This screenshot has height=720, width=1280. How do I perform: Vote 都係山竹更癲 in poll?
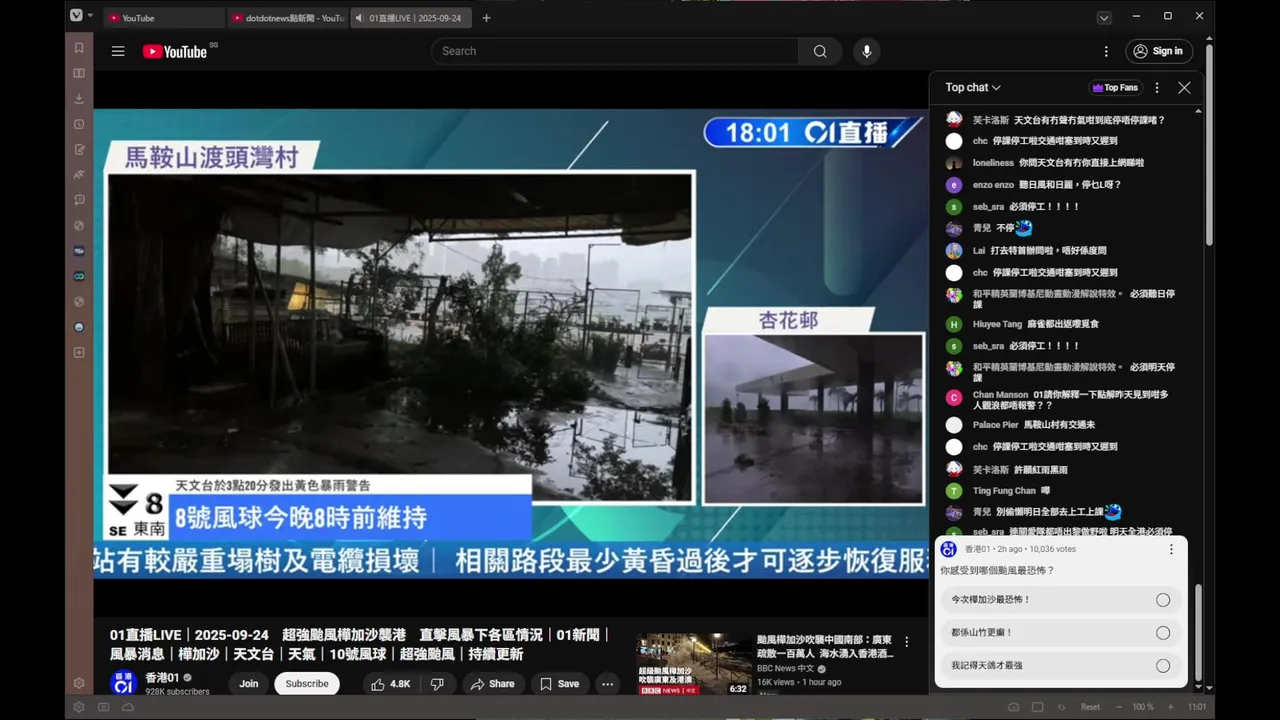point(1061,633)
